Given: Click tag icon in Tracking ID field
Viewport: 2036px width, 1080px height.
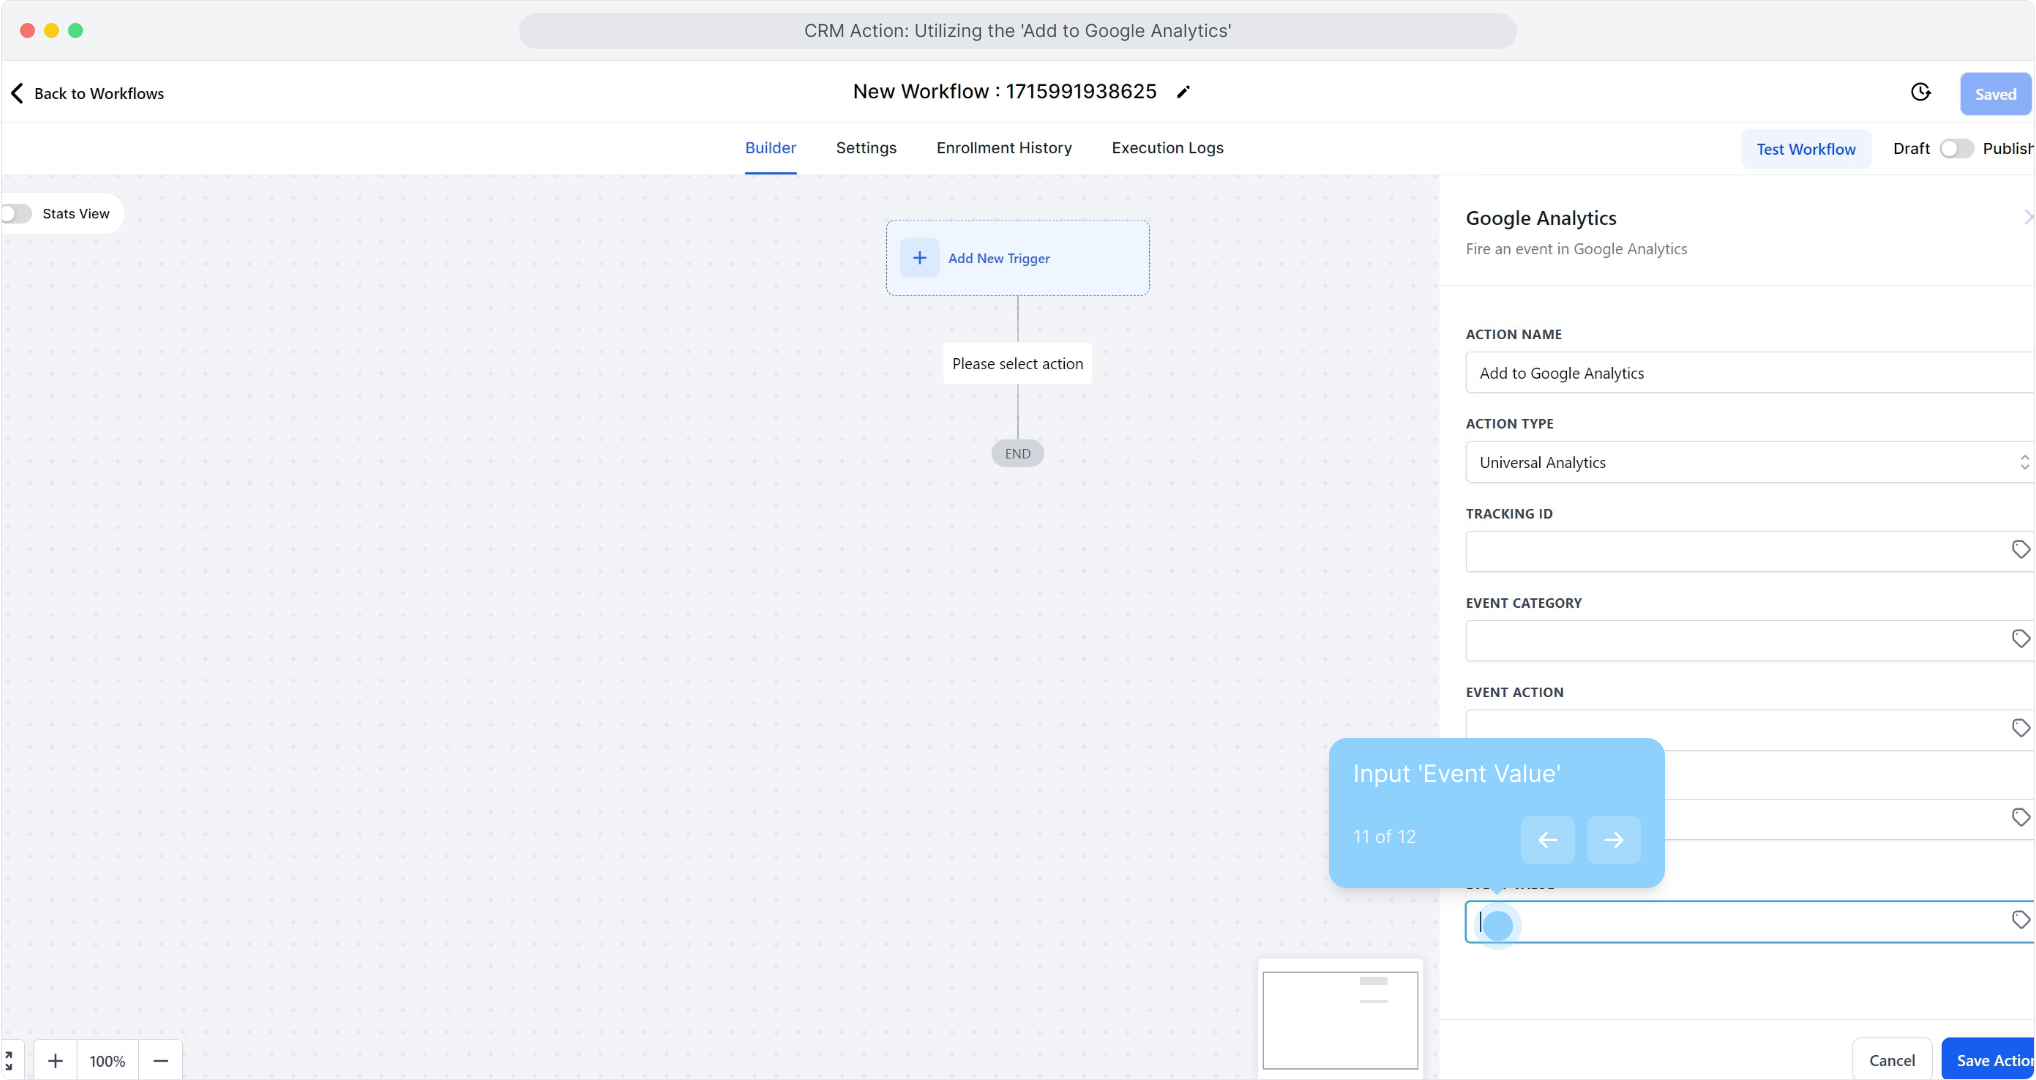Looking at the screenshot, I should [x=2020, y=550].
